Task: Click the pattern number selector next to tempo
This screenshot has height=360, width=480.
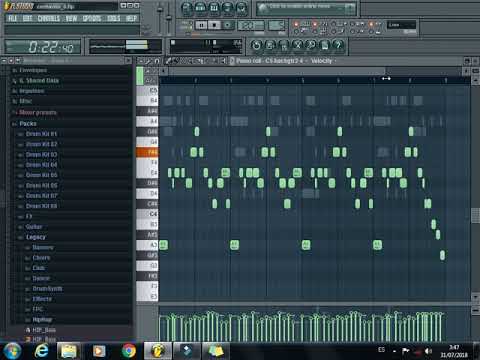Action: pyautogui.click(x=277, y=25)
